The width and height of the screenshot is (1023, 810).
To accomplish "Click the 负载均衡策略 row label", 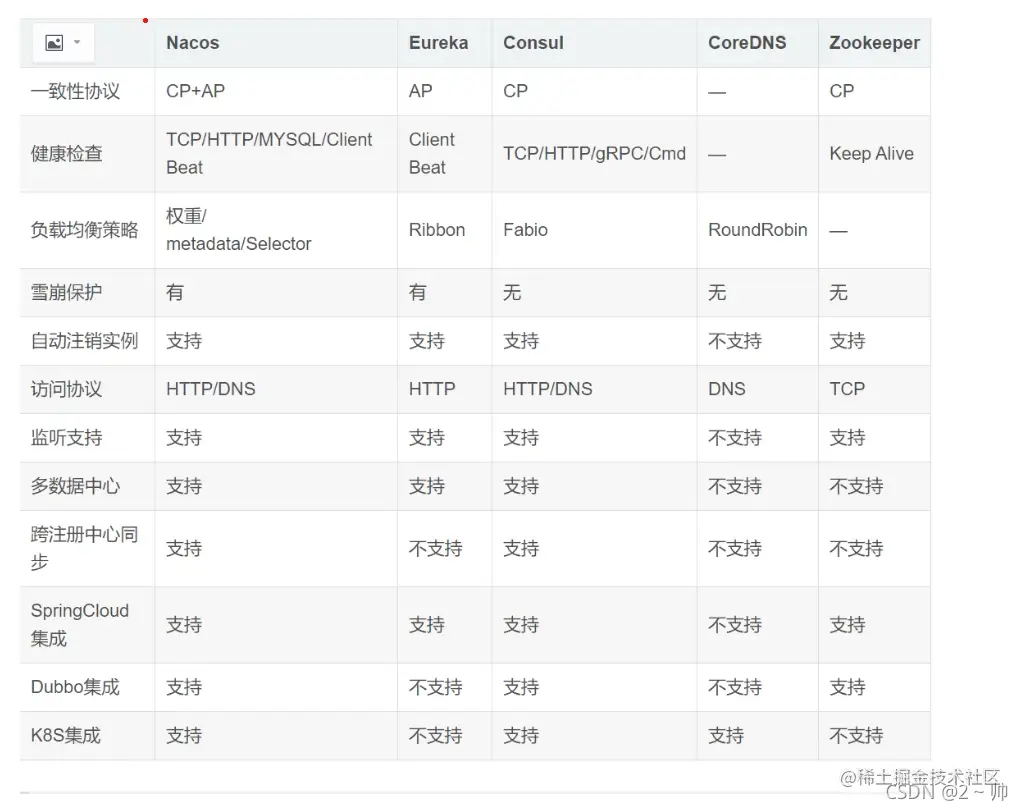I will (84, 230).
